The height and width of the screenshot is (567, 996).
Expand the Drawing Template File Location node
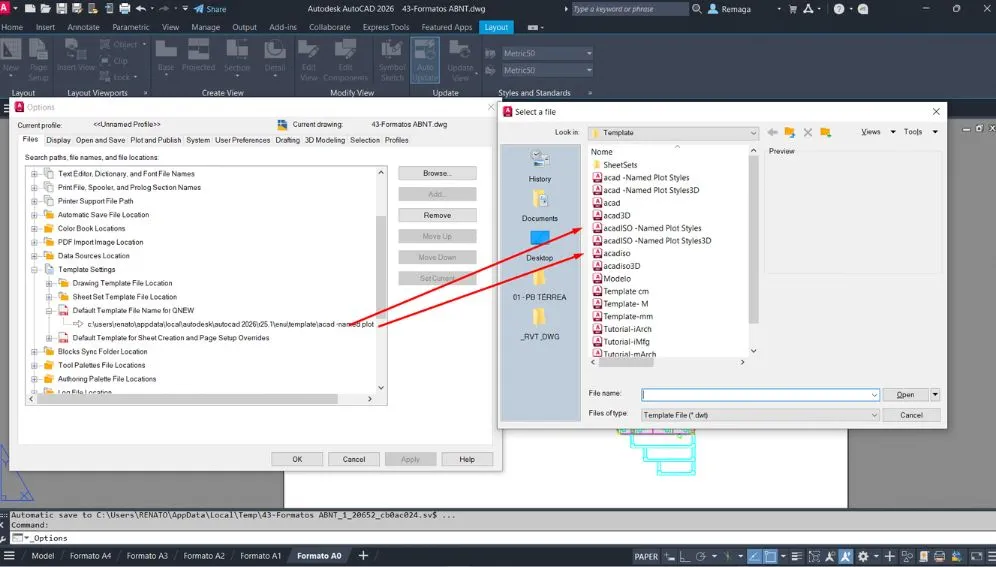click(48, 283)
